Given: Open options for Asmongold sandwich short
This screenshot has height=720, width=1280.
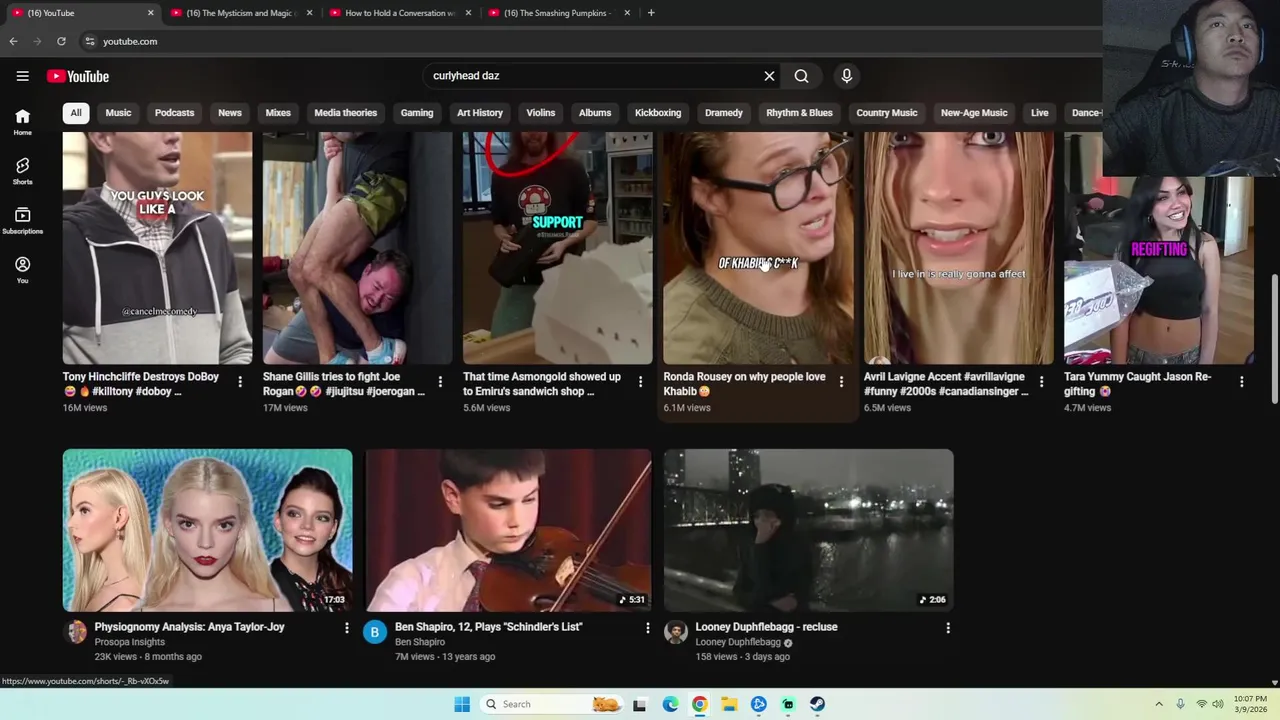Looking at the screenshot, I should tap(640, 382).
